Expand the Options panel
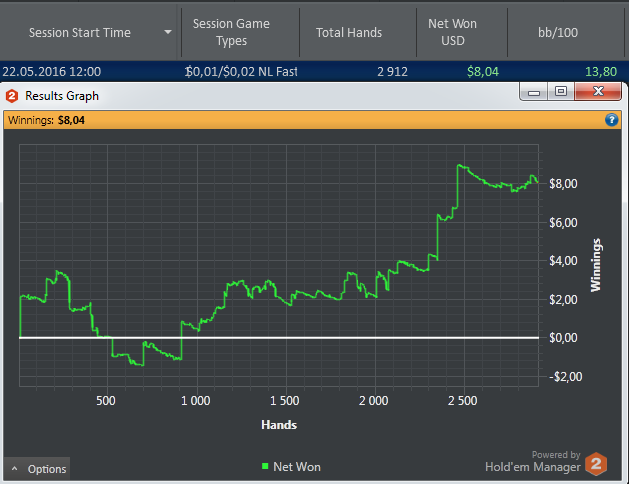 [x=37, y=469]
